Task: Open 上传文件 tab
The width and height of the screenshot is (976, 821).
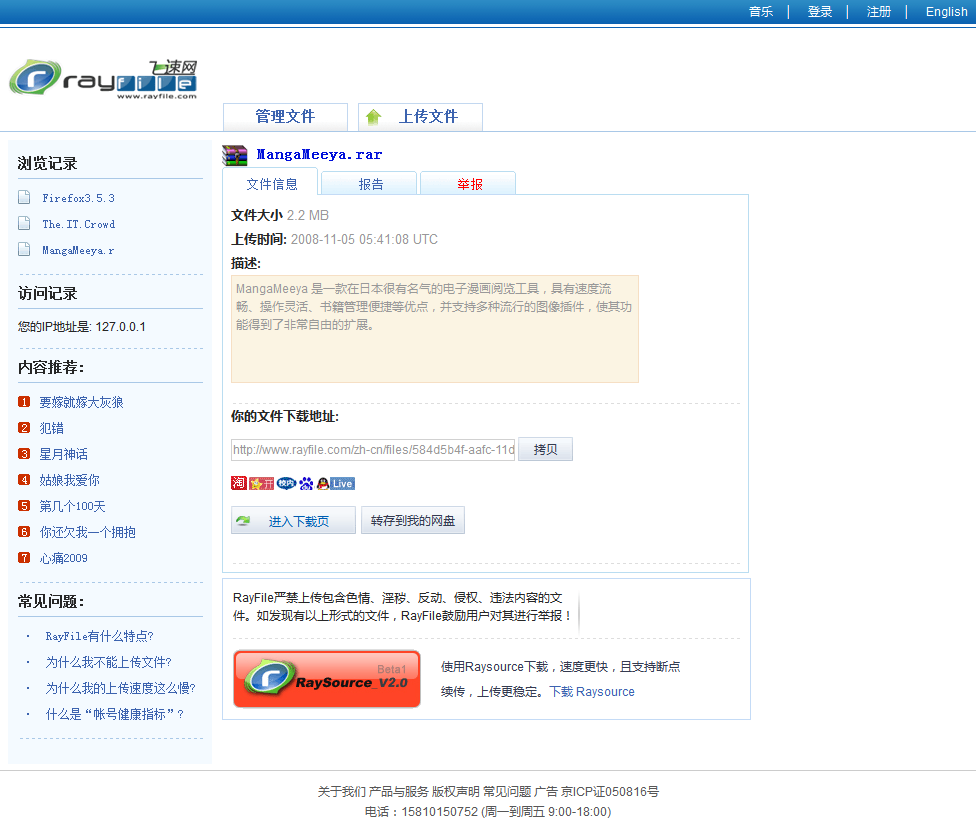Action: [x=420, y=117]
